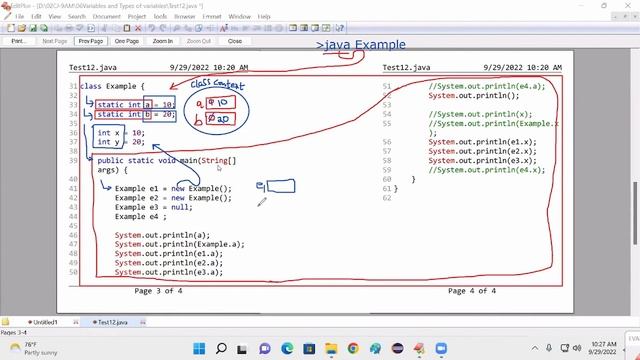The width and height of the screenshot is (640, 360).
Task: Open the Emmet menu
Action: pos(212,17)
